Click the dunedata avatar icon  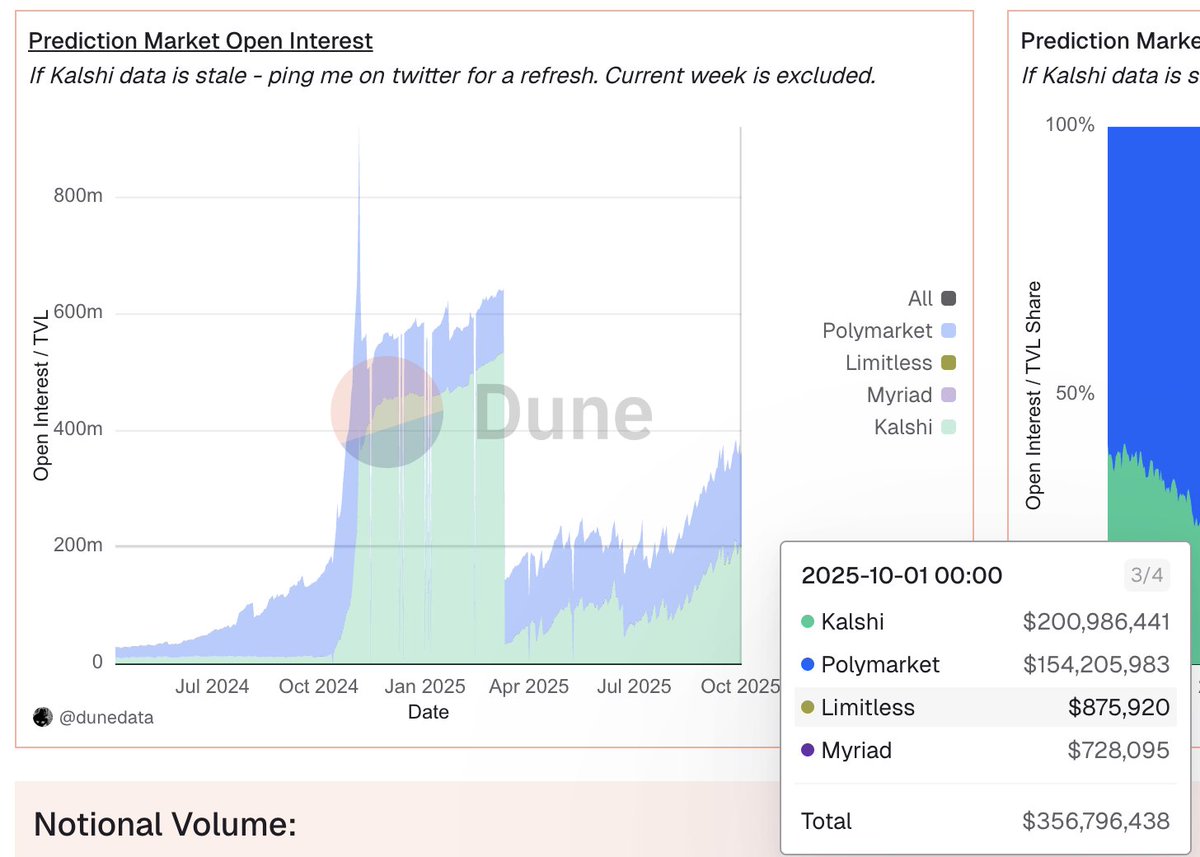pos(42,716)
